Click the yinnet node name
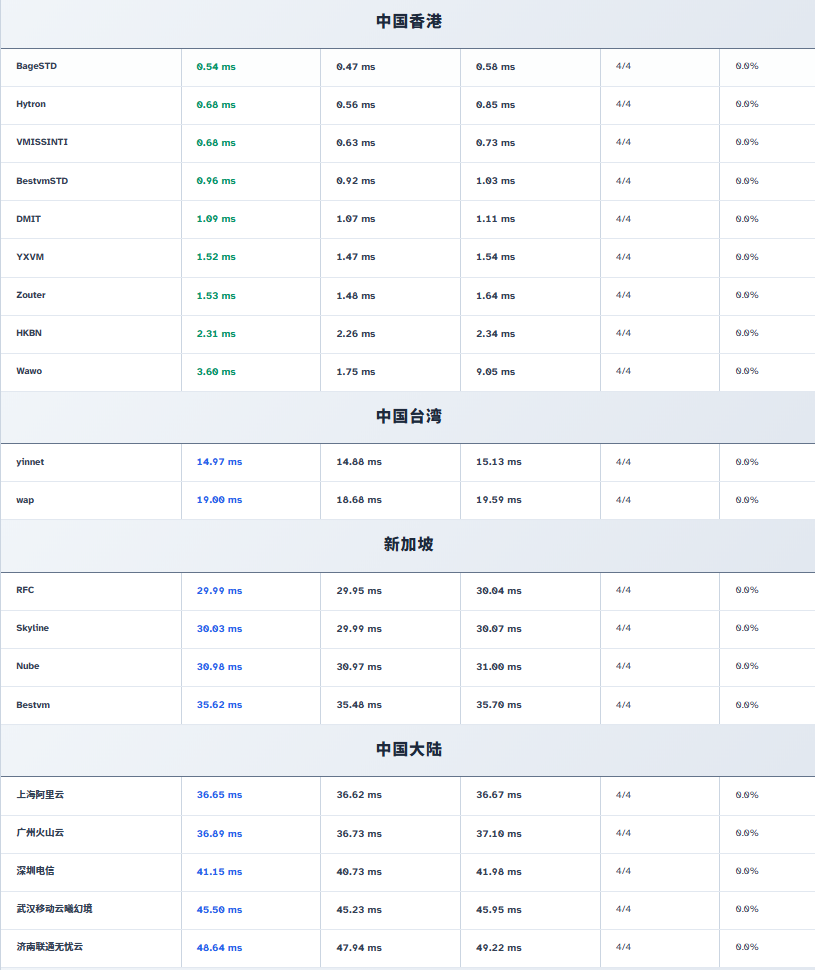815x970 pixels. pyautogui.click(x=30, y=462)
